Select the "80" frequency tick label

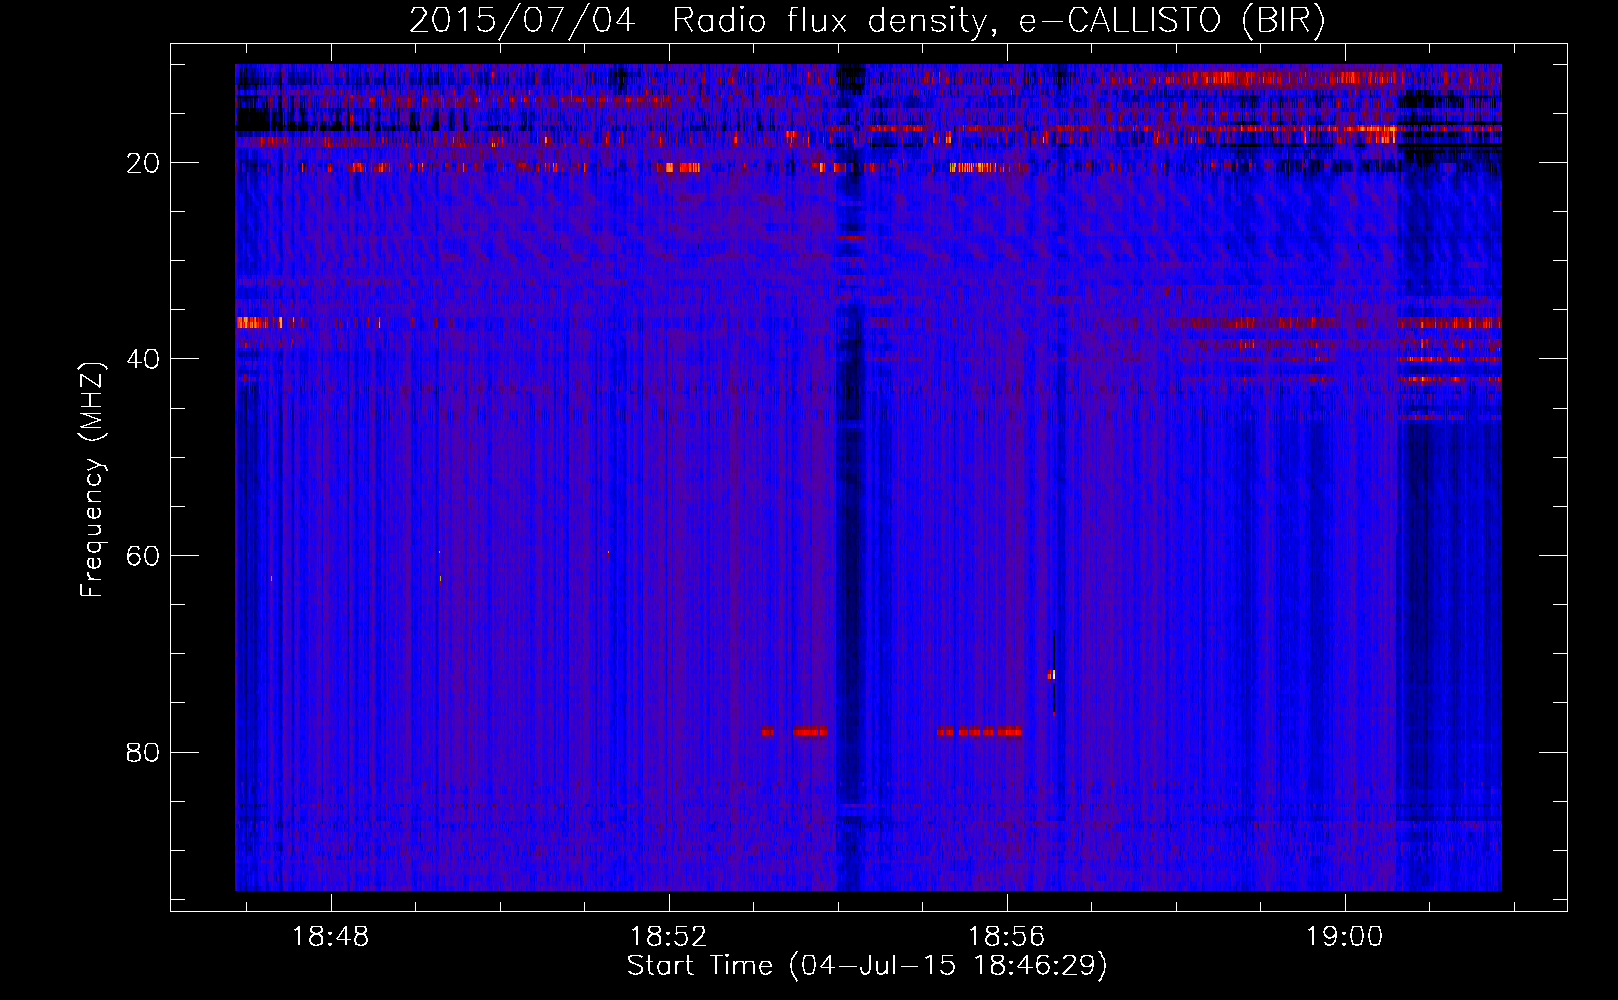[144, 752]
